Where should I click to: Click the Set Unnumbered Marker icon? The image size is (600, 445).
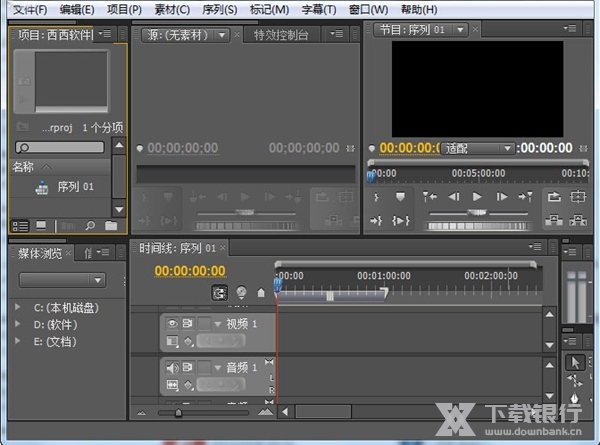pyautogui.click(x=400, y=197)
